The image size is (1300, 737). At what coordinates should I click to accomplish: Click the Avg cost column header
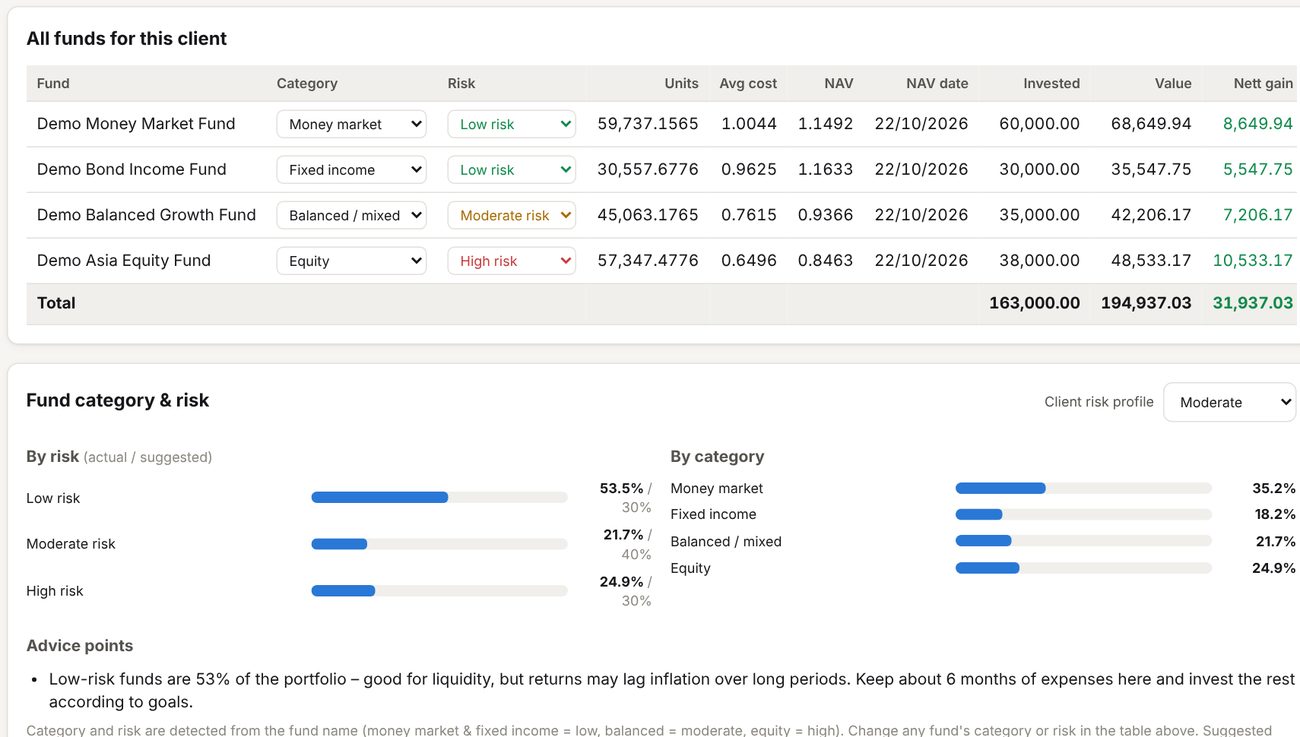[748, 83]
